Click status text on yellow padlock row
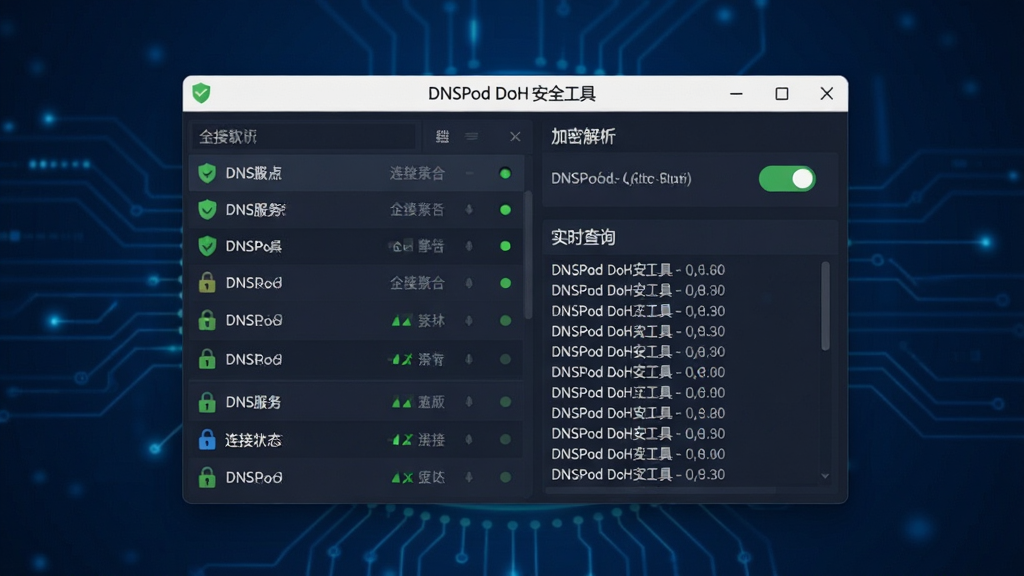Image resolution: width=1024 pixels, height=576 pixels. [x=417, y=283]
